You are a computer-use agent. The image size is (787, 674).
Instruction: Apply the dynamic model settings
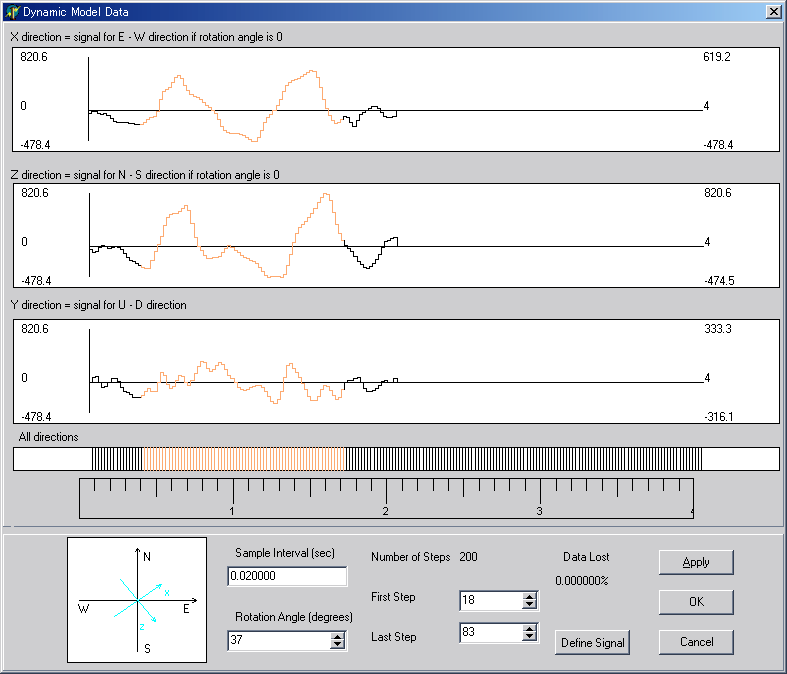tap(696, 562)
